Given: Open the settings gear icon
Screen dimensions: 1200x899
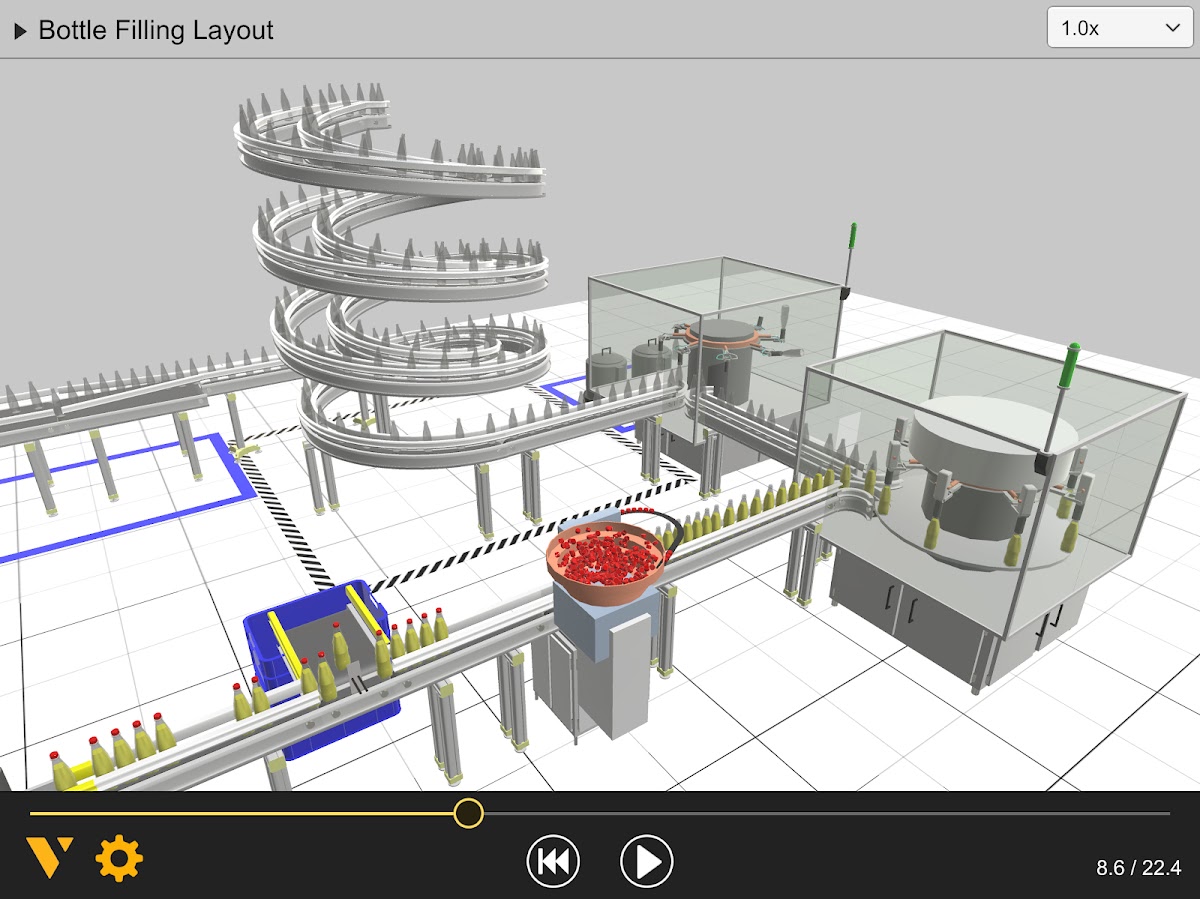Looking at the screenshot, I should (119, 859).
